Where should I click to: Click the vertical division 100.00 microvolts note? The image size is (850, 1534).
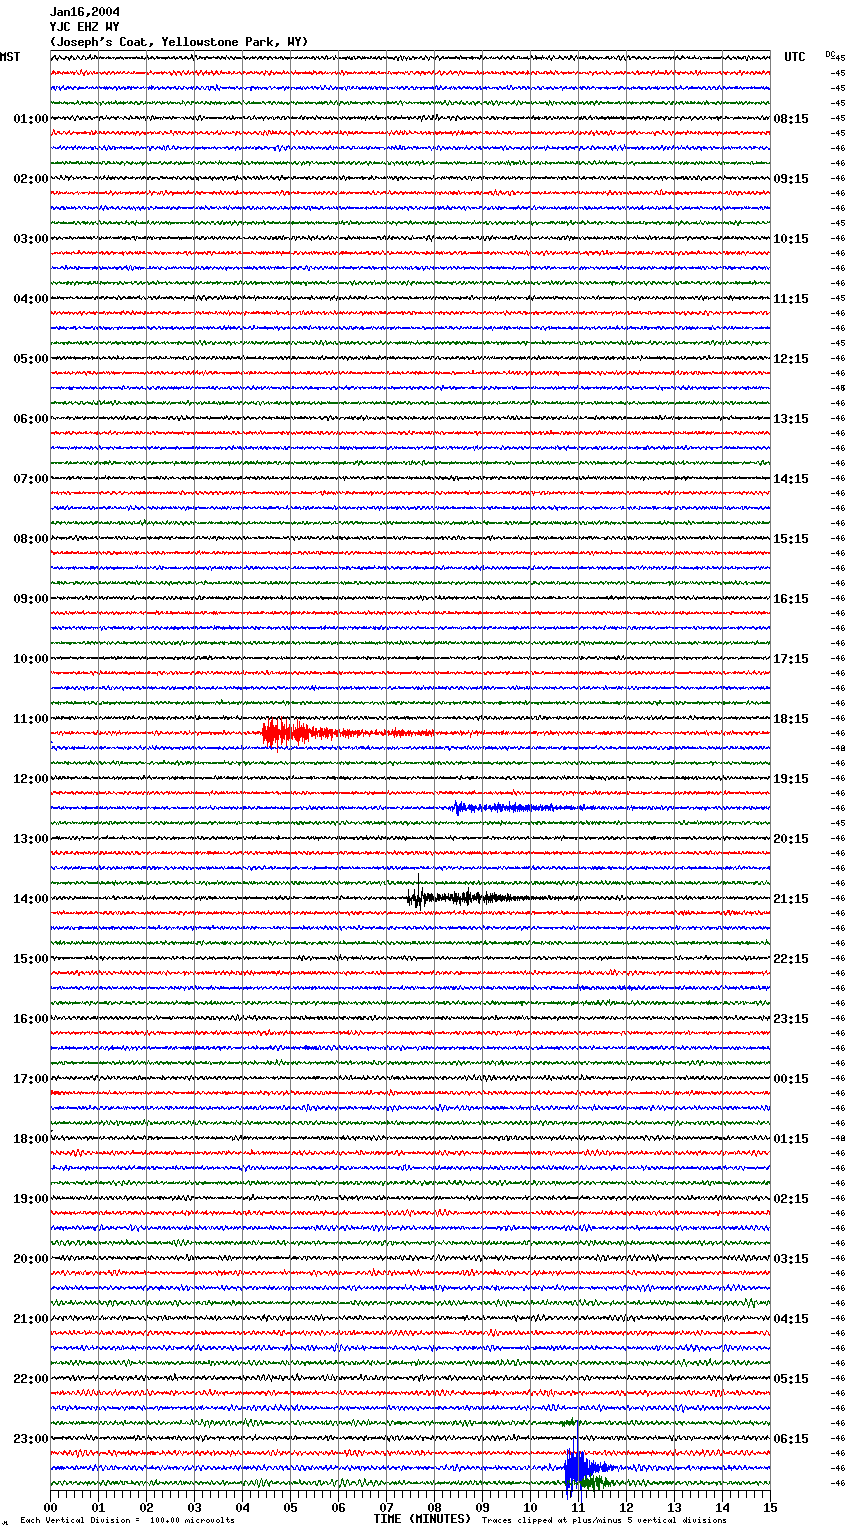click(x=127, y=1520)
